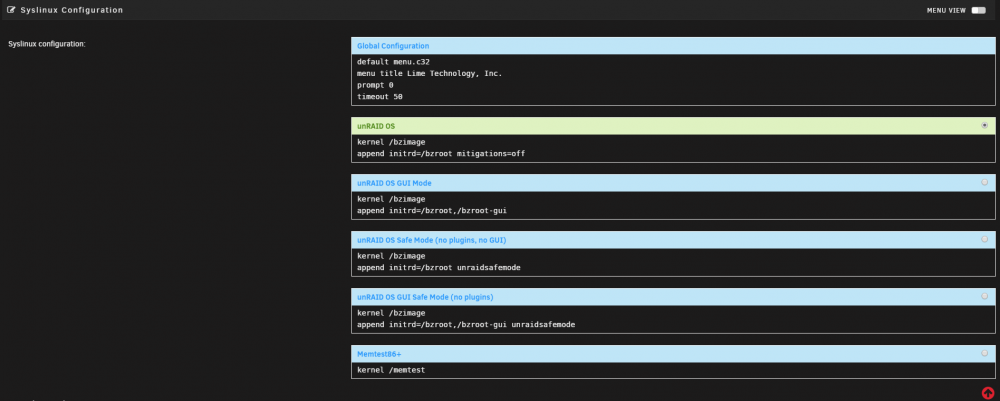Click the unRAID OS green header bar
This screenshot has width=1000, height=401.
click(x=673, y=126)
